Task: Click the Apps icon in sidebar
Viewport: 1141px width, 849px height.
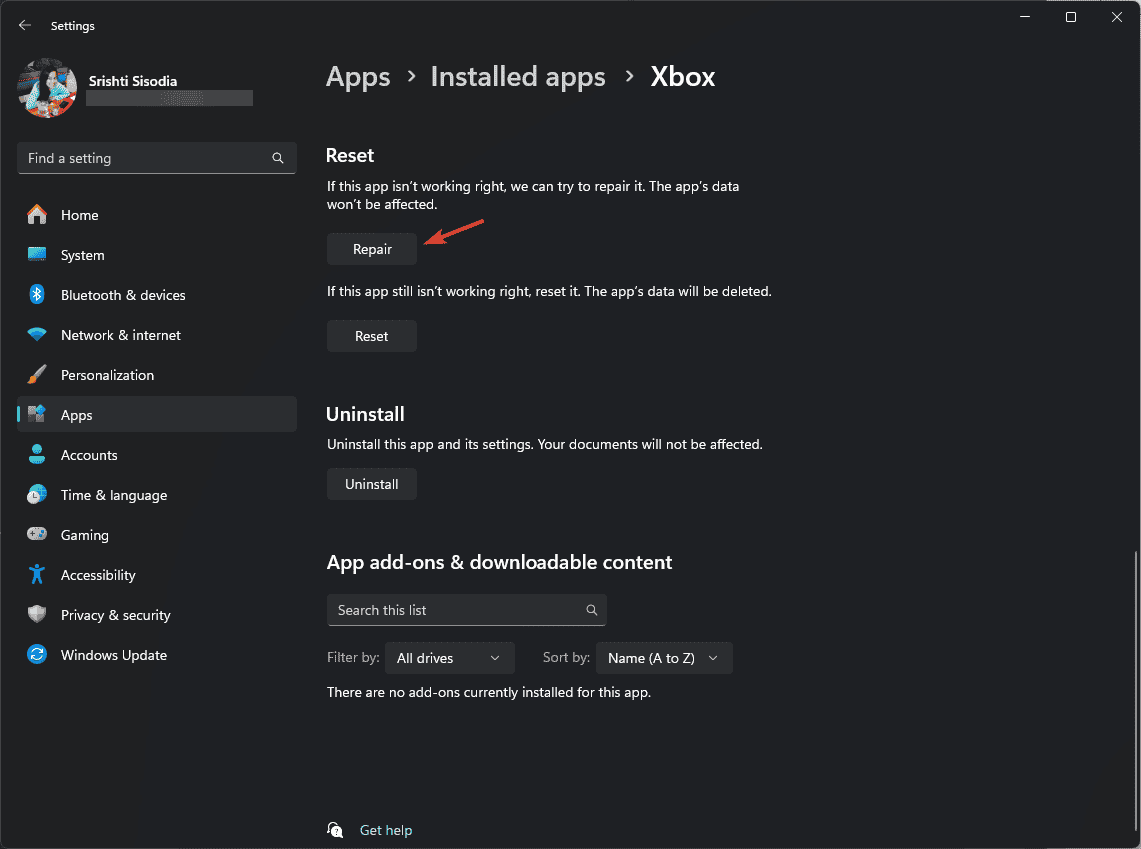Action: tap(37, 415)
